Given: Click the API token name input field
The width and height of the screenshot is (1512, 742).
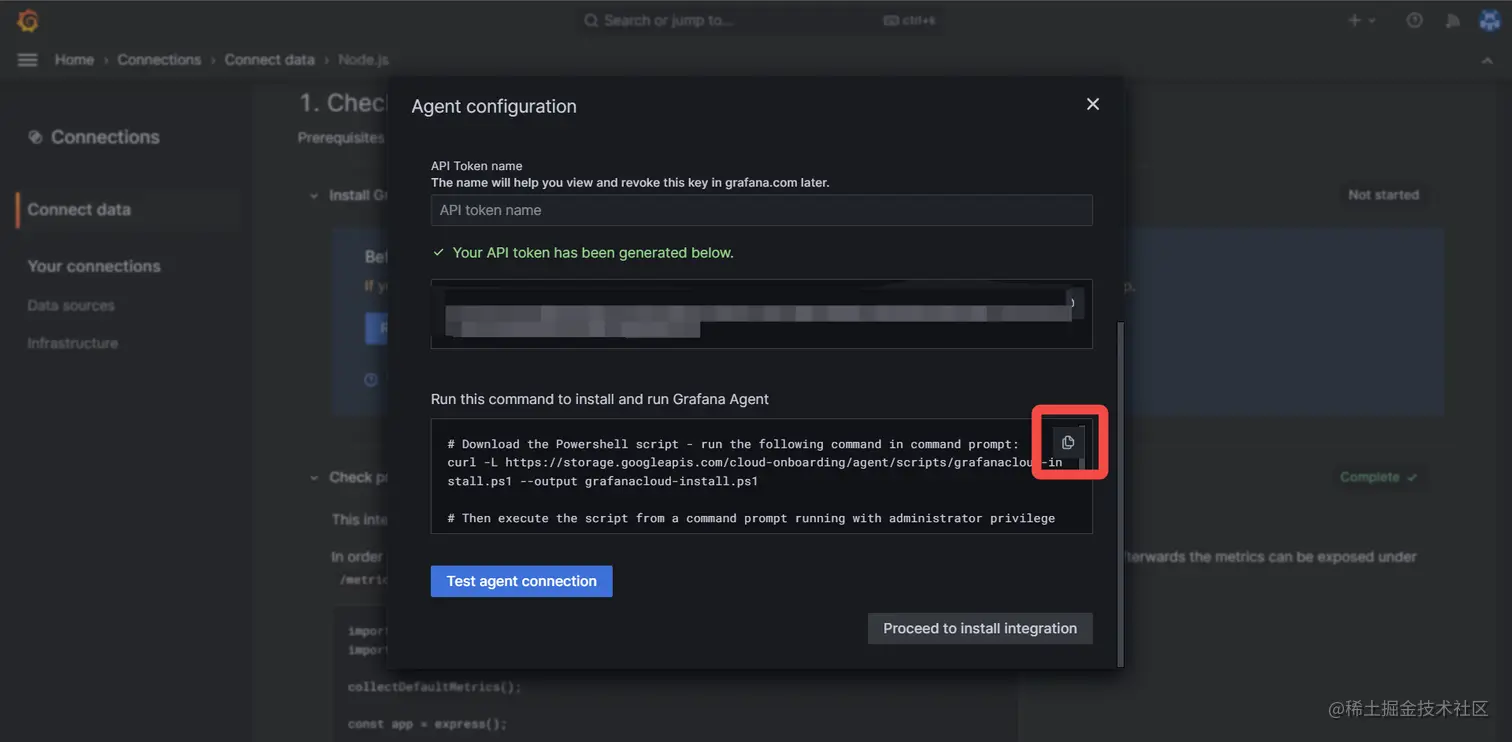Looking at the screenshot, I should click(761, 210).
